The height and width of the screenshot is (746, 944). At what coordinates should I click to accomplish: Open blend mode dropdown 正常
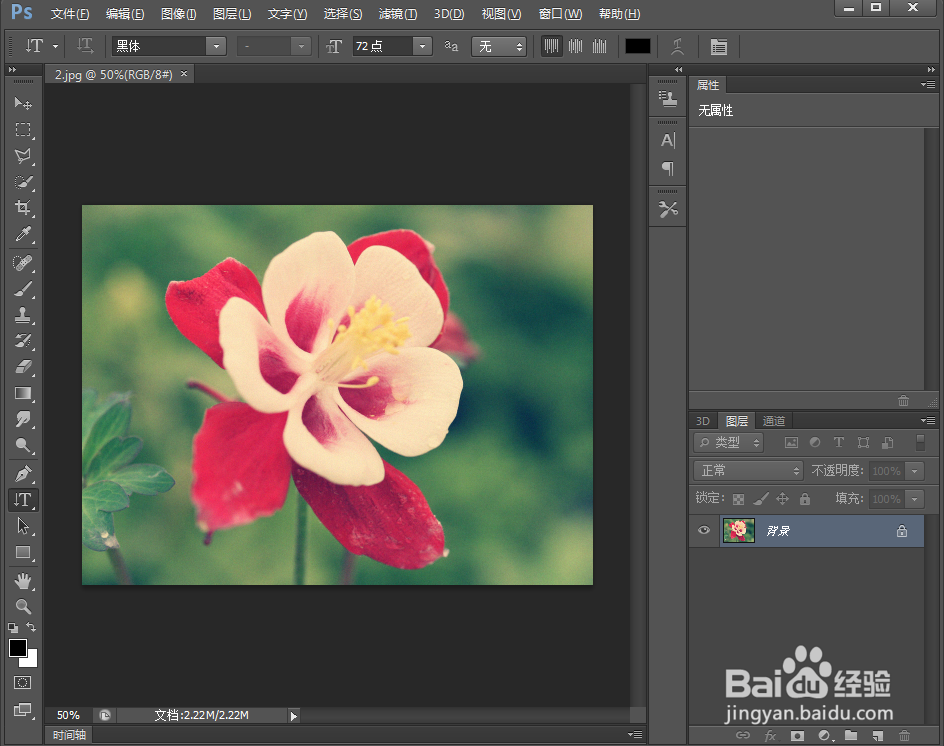(x=748, y=470)
